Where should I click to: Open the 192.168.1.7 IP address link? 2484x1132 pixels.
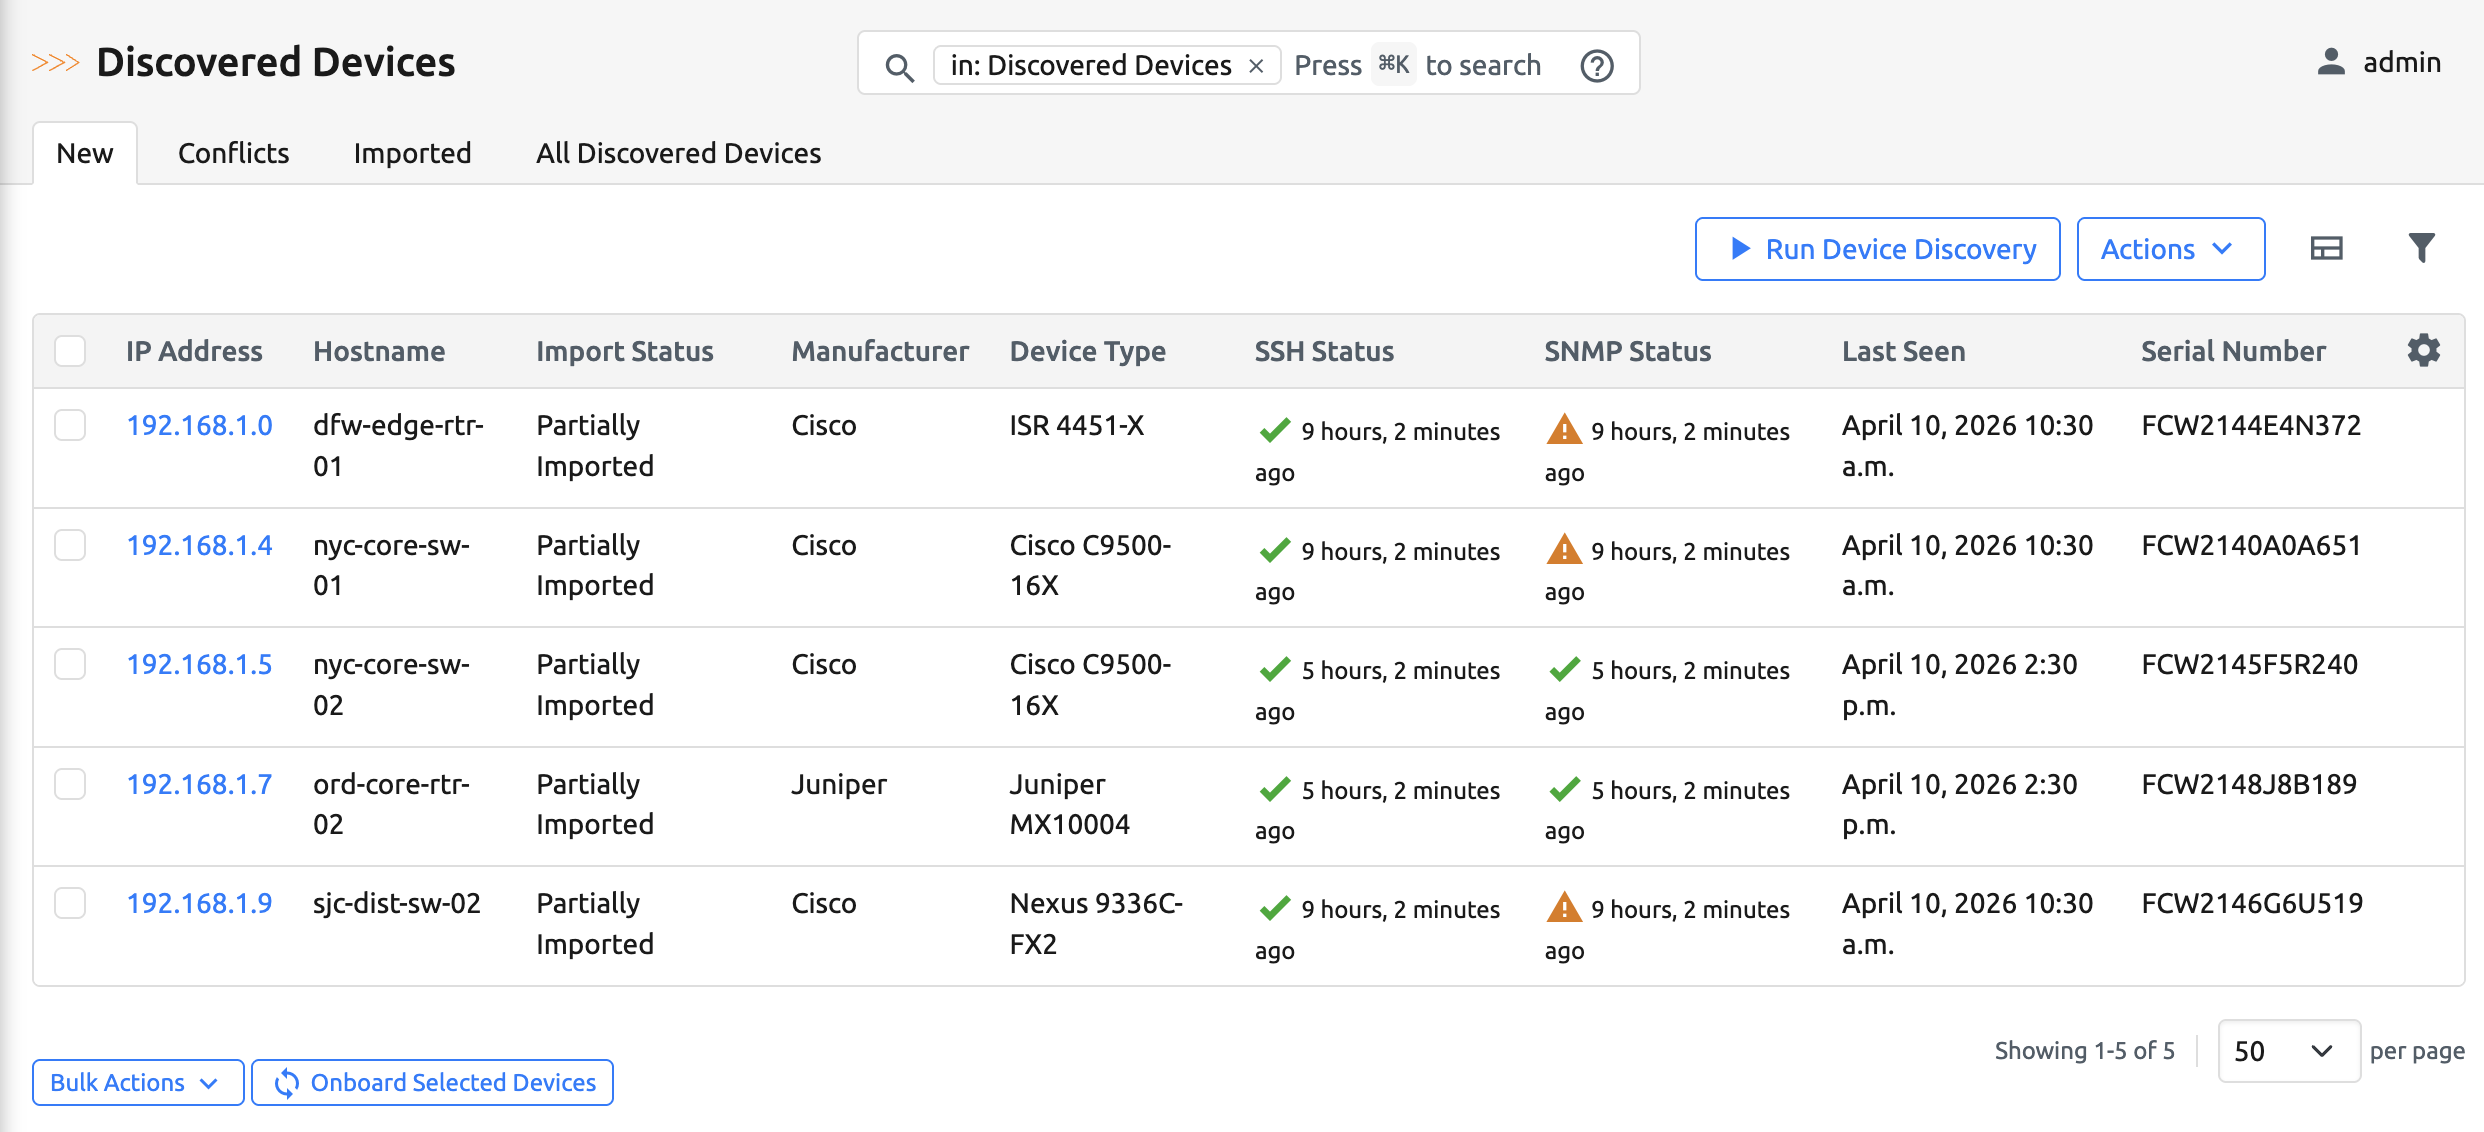199,784
